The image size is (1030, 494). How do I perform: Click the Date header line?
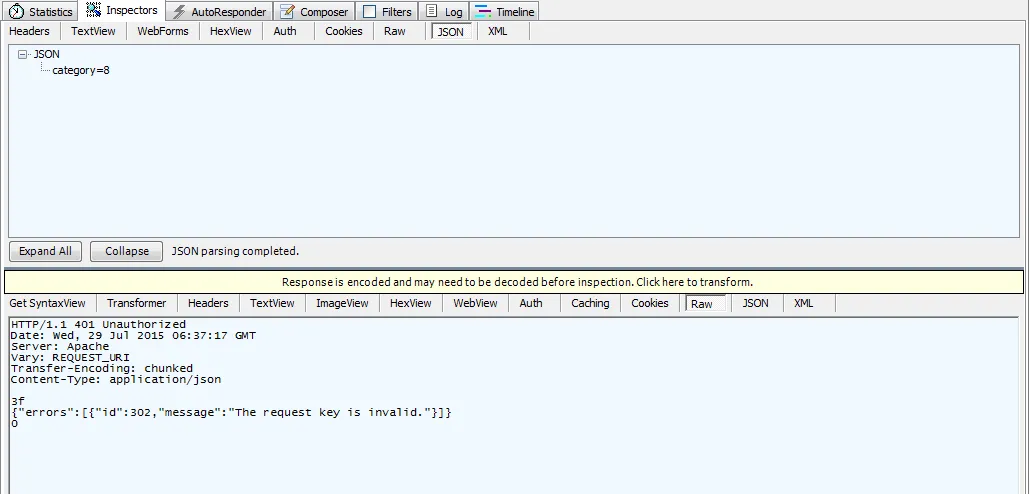133,336
